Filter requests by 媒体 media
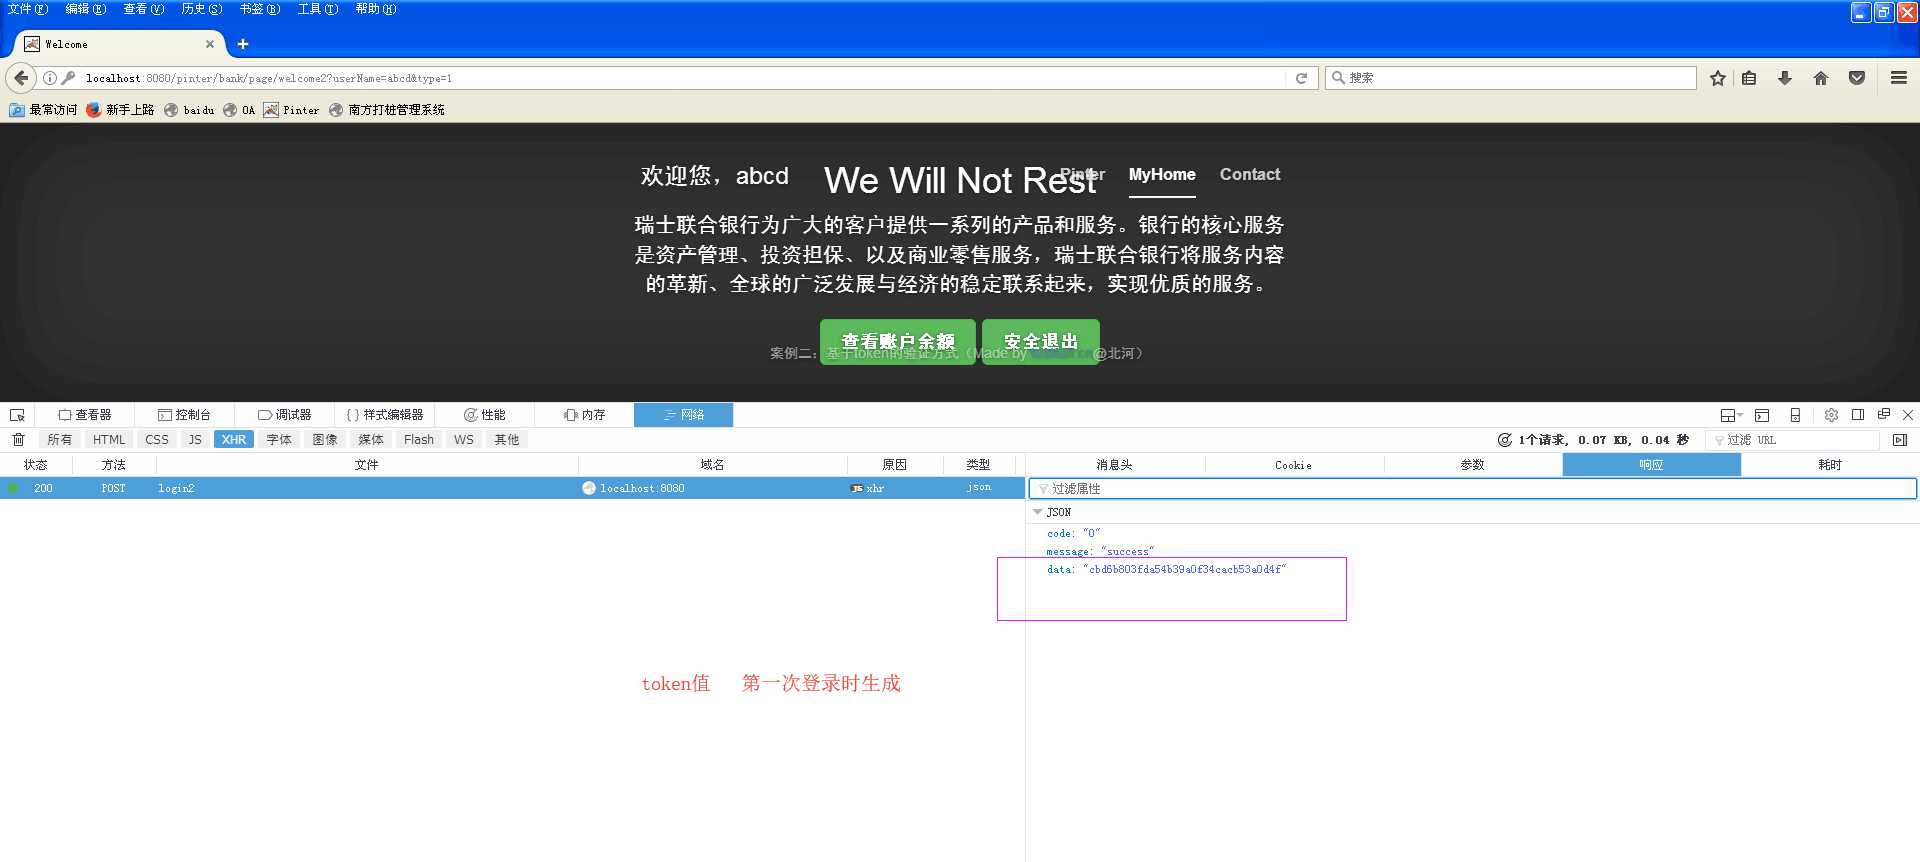The width and height of the screenshot is (1920, 862). pos(371,440)
